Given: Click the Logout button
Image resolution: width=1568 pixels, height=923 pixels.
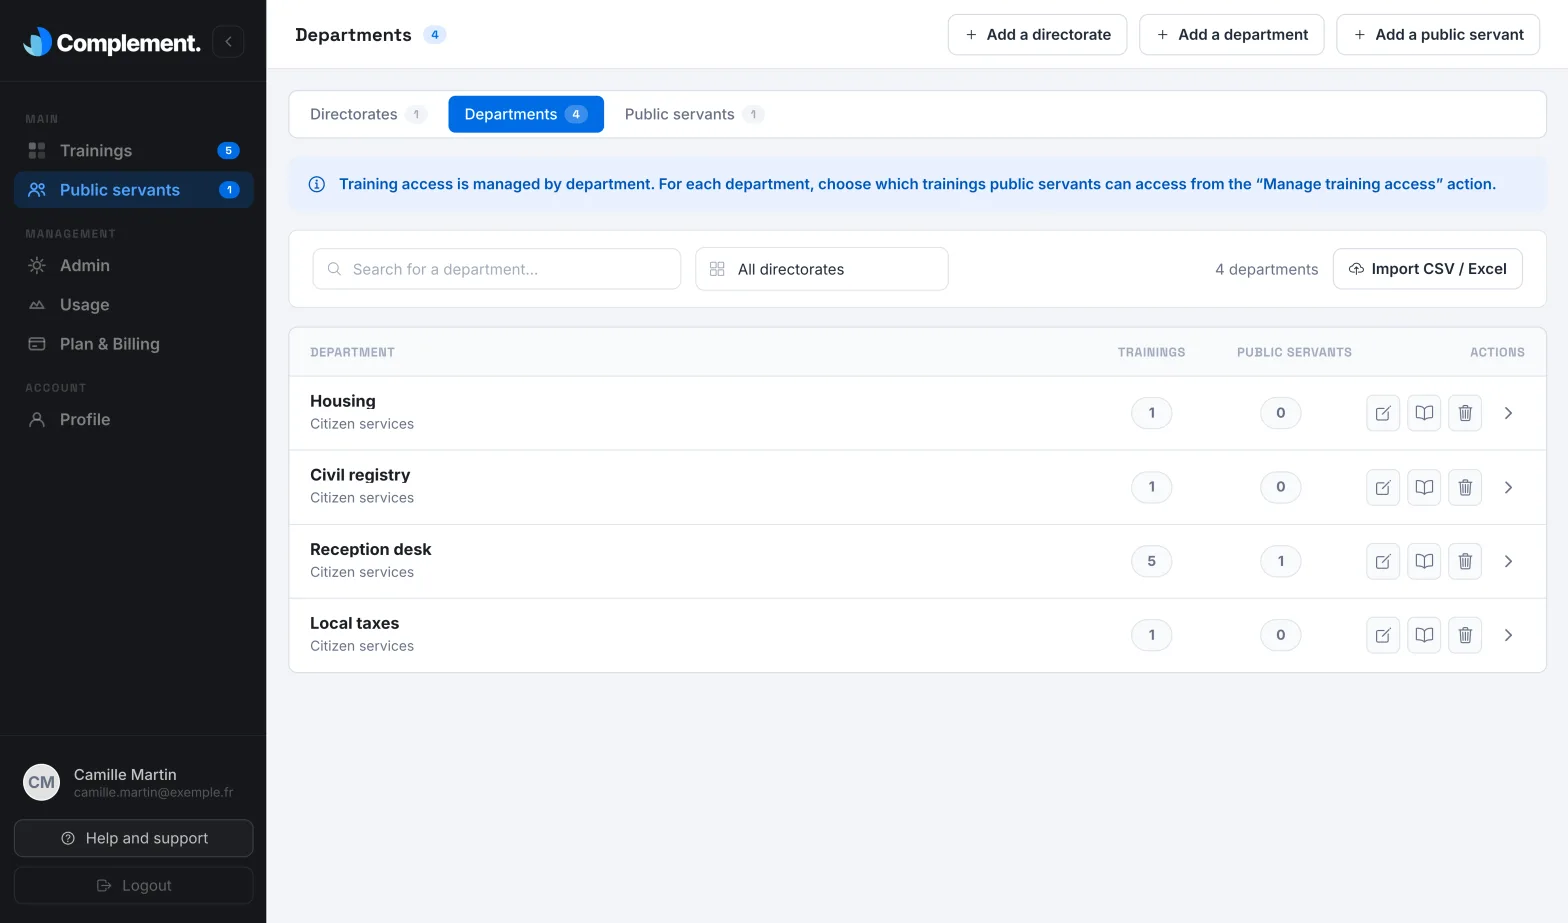Looking at the screenshot, I should tap(134, 885).
